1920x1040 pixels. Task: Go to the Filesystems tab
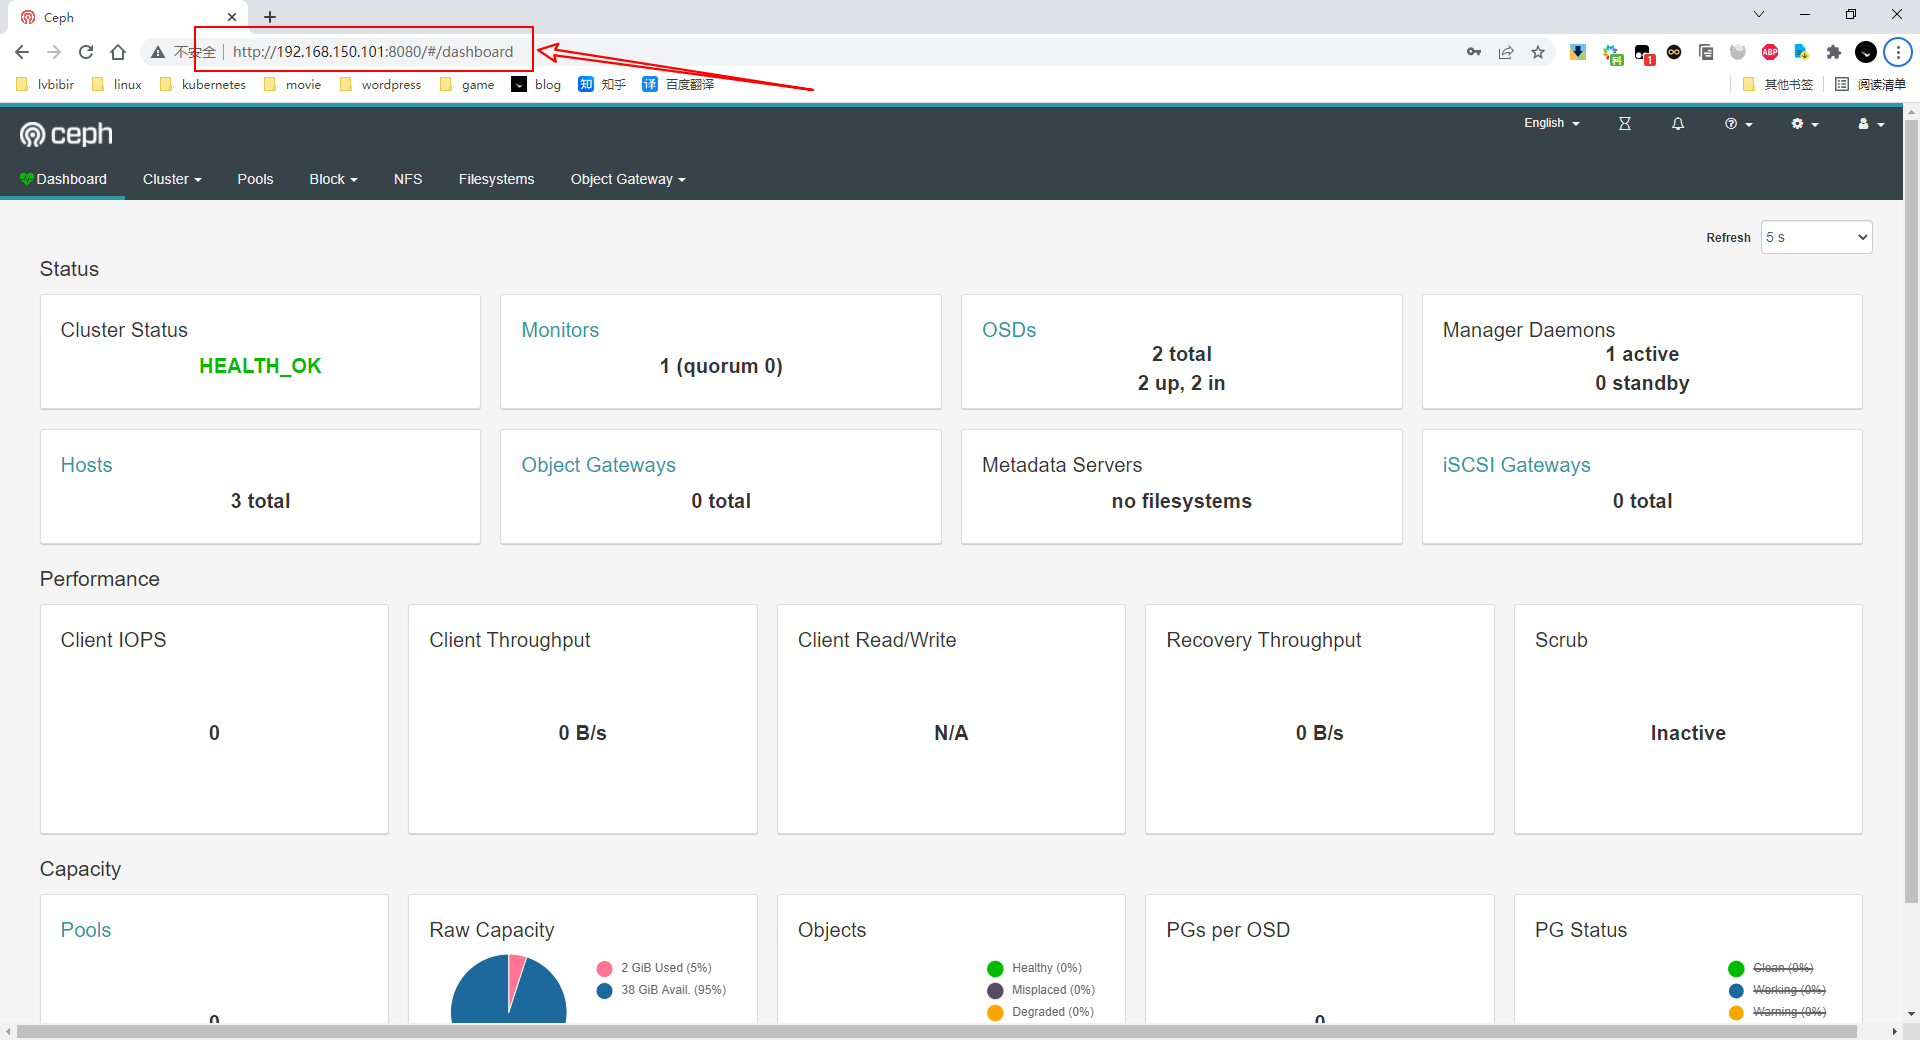[496, 179]
